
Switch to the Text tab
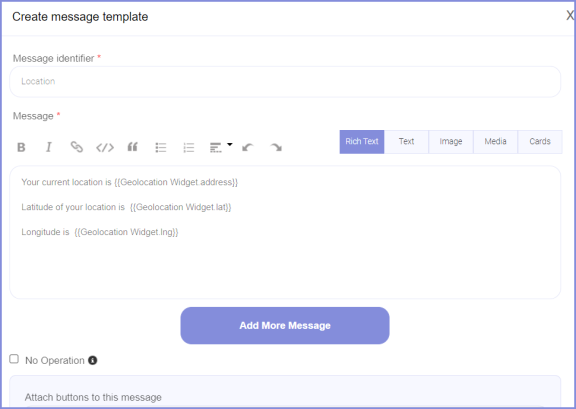[406, 141]
